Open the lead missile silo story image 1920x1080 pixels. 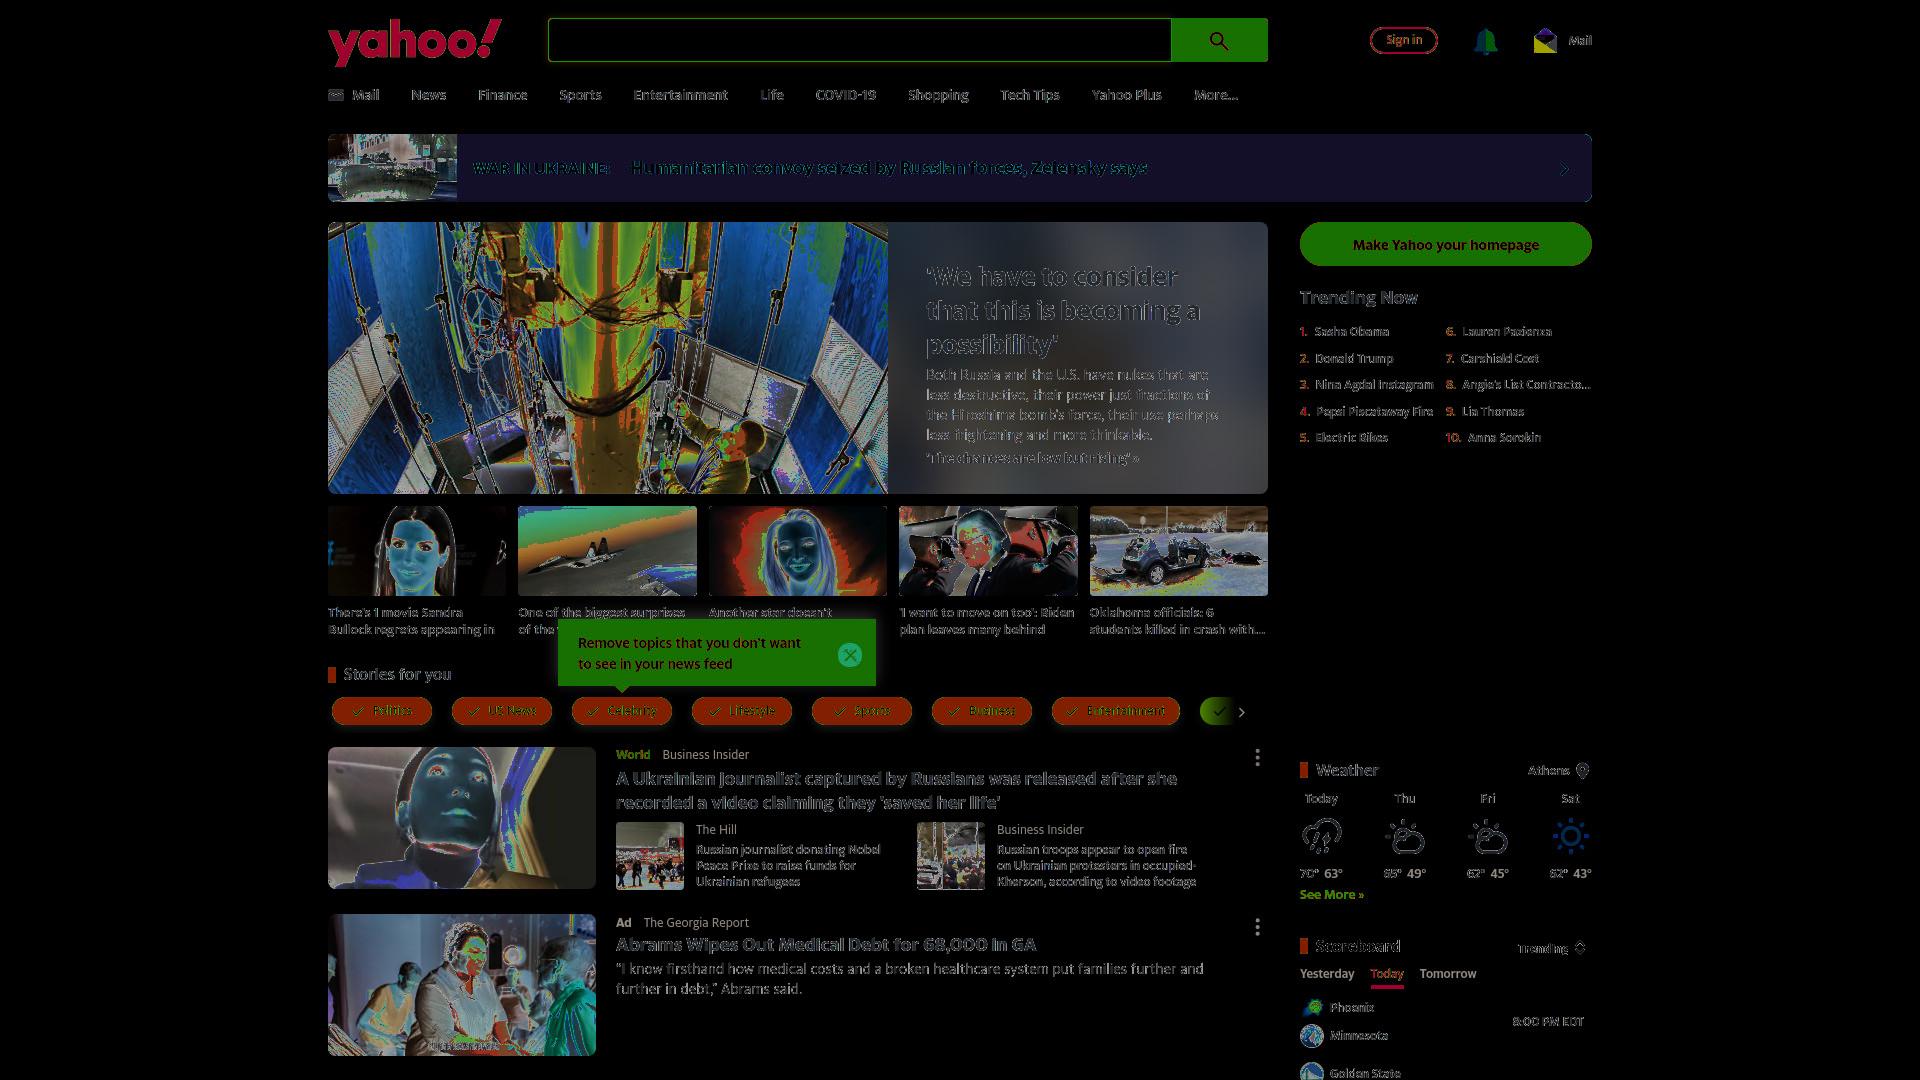(x=608, y=358)
